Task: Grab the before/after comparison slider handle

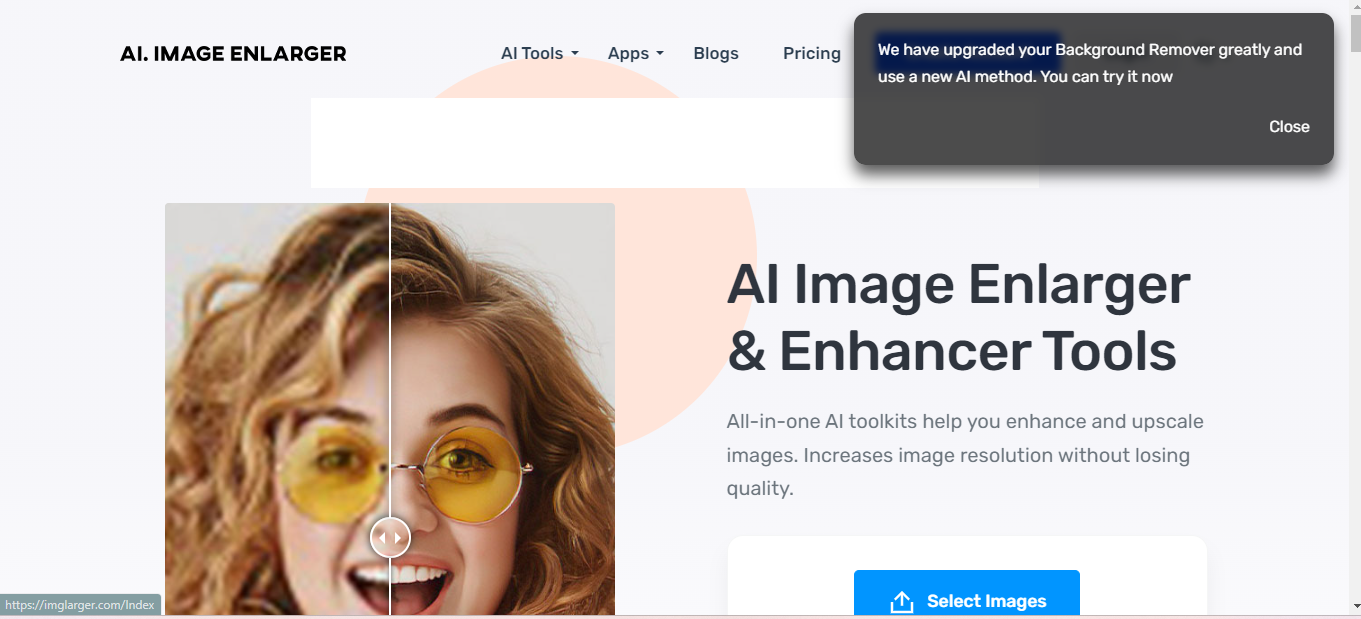Action: point(390,538)
